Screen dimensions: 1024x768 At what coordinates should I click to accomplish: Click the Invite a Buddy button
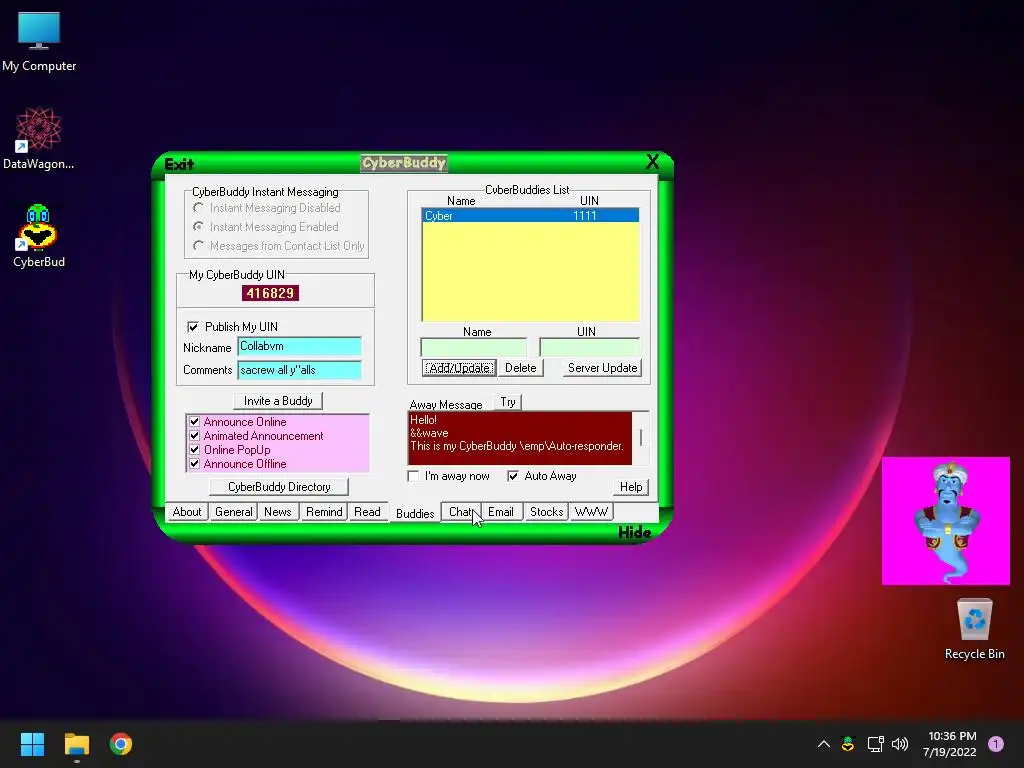(278, 401)
